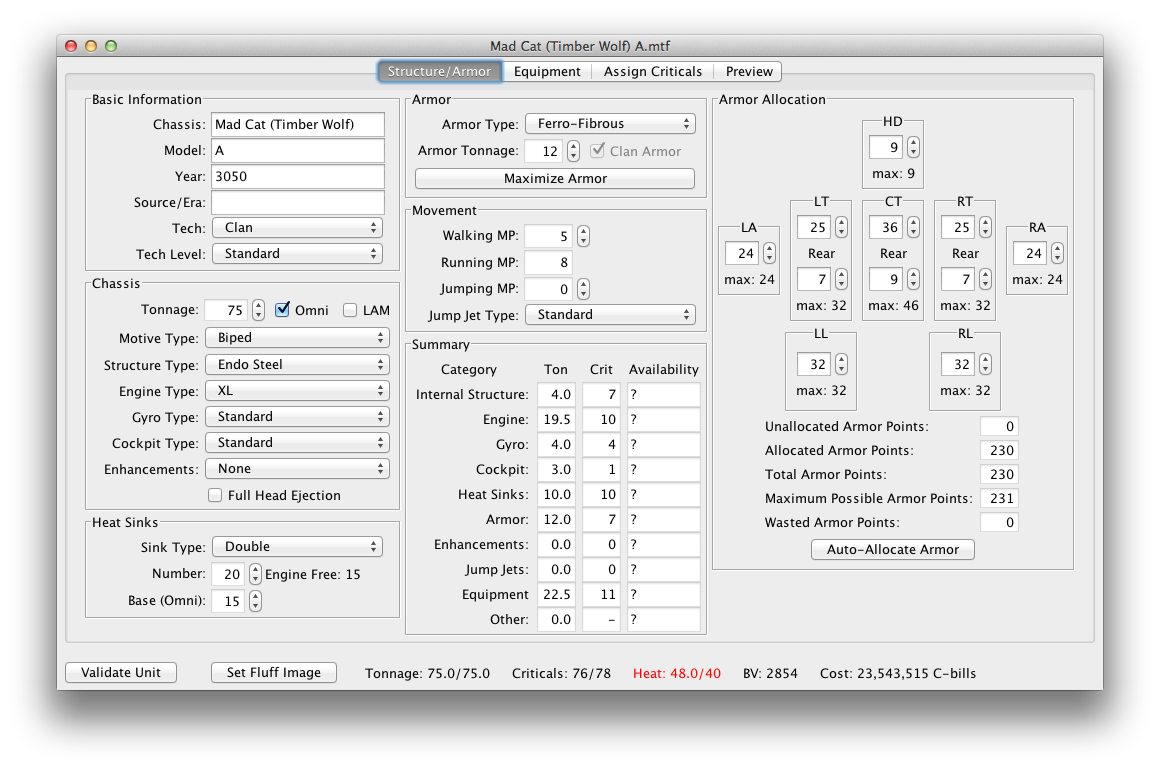Click the Allocated Armor Points value 230
The image size is (1160, 769).
tap(999, 450)
